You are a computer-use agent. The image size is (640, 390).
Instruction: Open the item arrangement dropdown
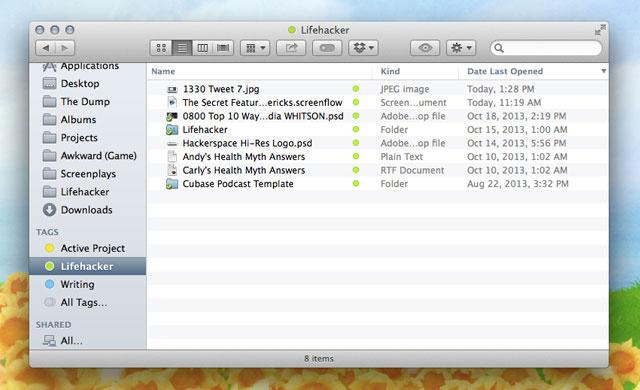pos(255,48)
